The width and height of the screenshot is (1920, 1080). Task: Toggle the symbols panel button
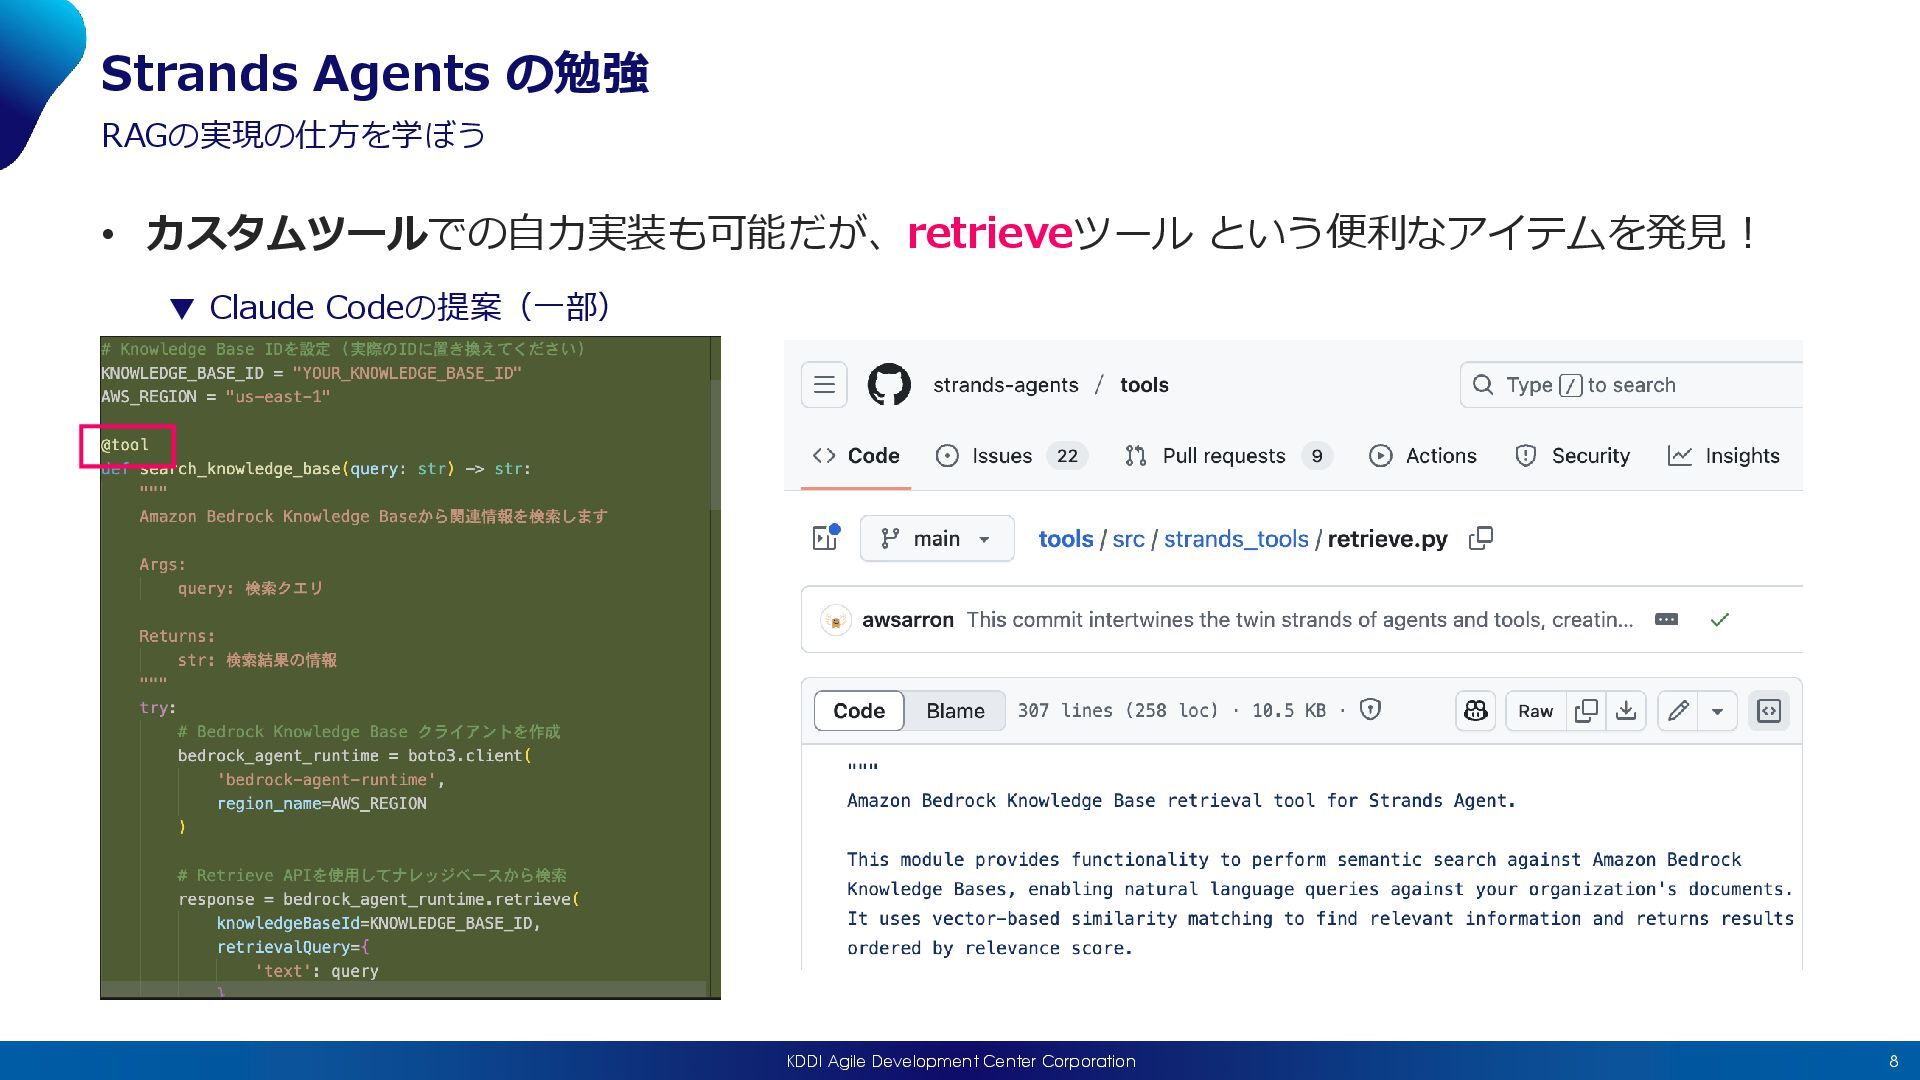tap(1769, 711)
